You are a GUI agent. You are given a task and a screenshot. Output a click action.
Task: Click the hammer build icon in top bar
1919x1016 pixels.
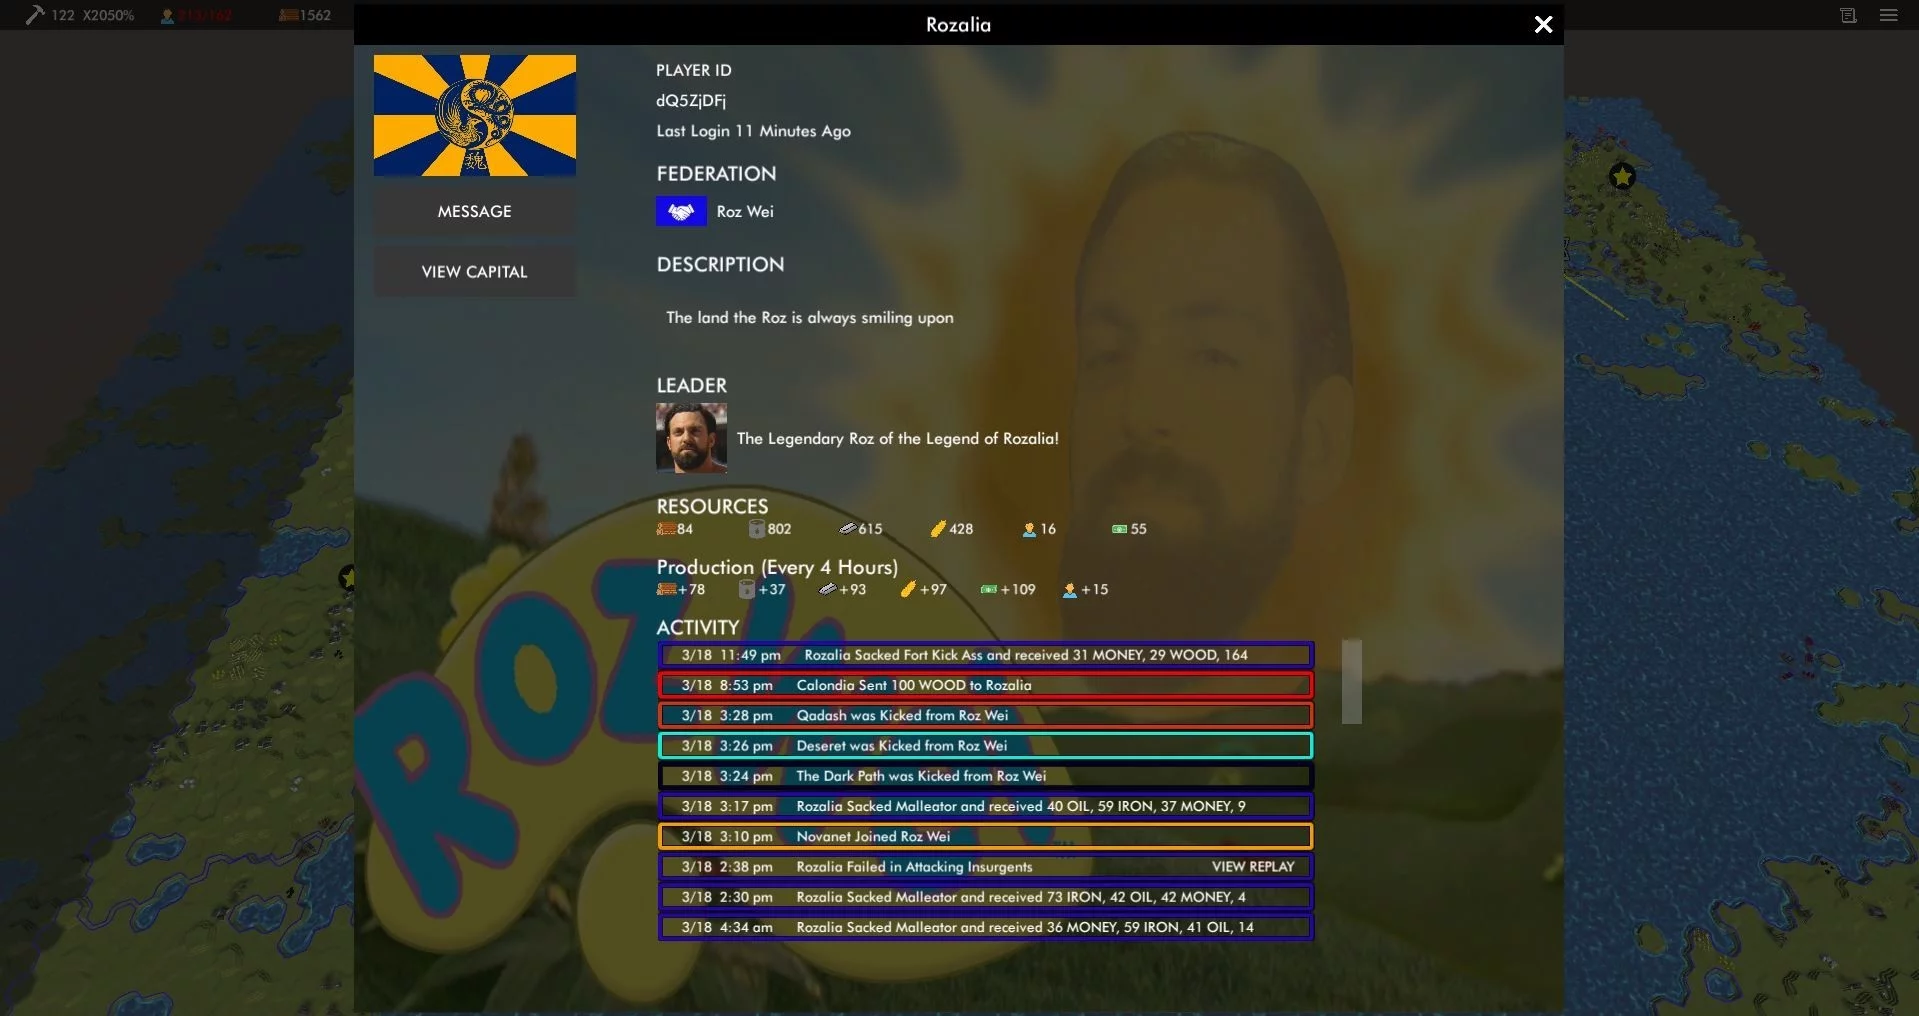pyautogui.click(x=35, y=14)
